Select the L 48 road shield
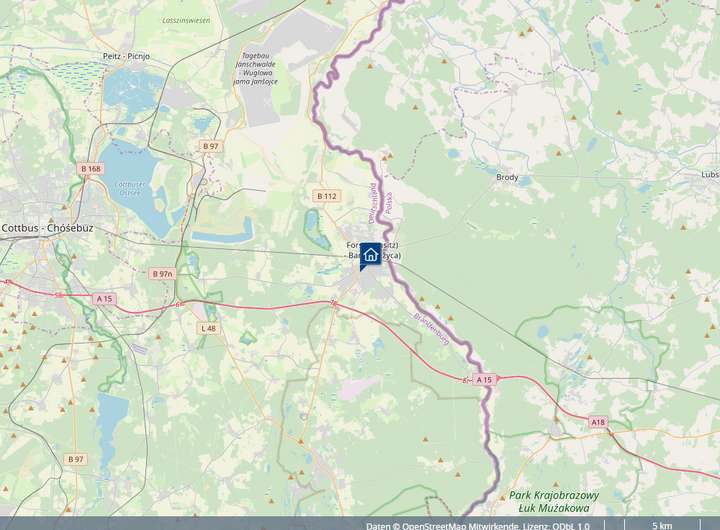Image resolution: width=720 pixels, height=530 pixels. coord(208,328)
